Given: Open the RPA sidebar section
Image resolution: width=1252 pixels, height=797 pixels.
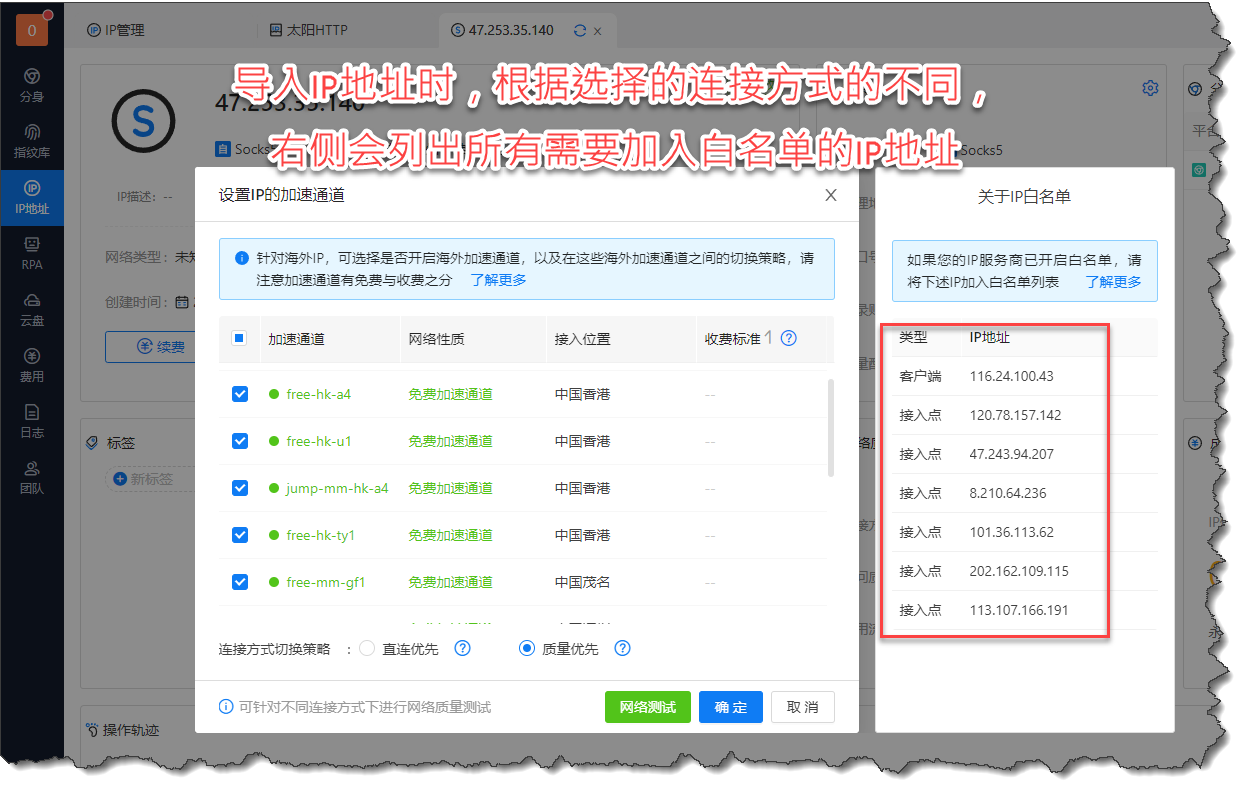Looking at the screenshot, I should pos(32,254).
